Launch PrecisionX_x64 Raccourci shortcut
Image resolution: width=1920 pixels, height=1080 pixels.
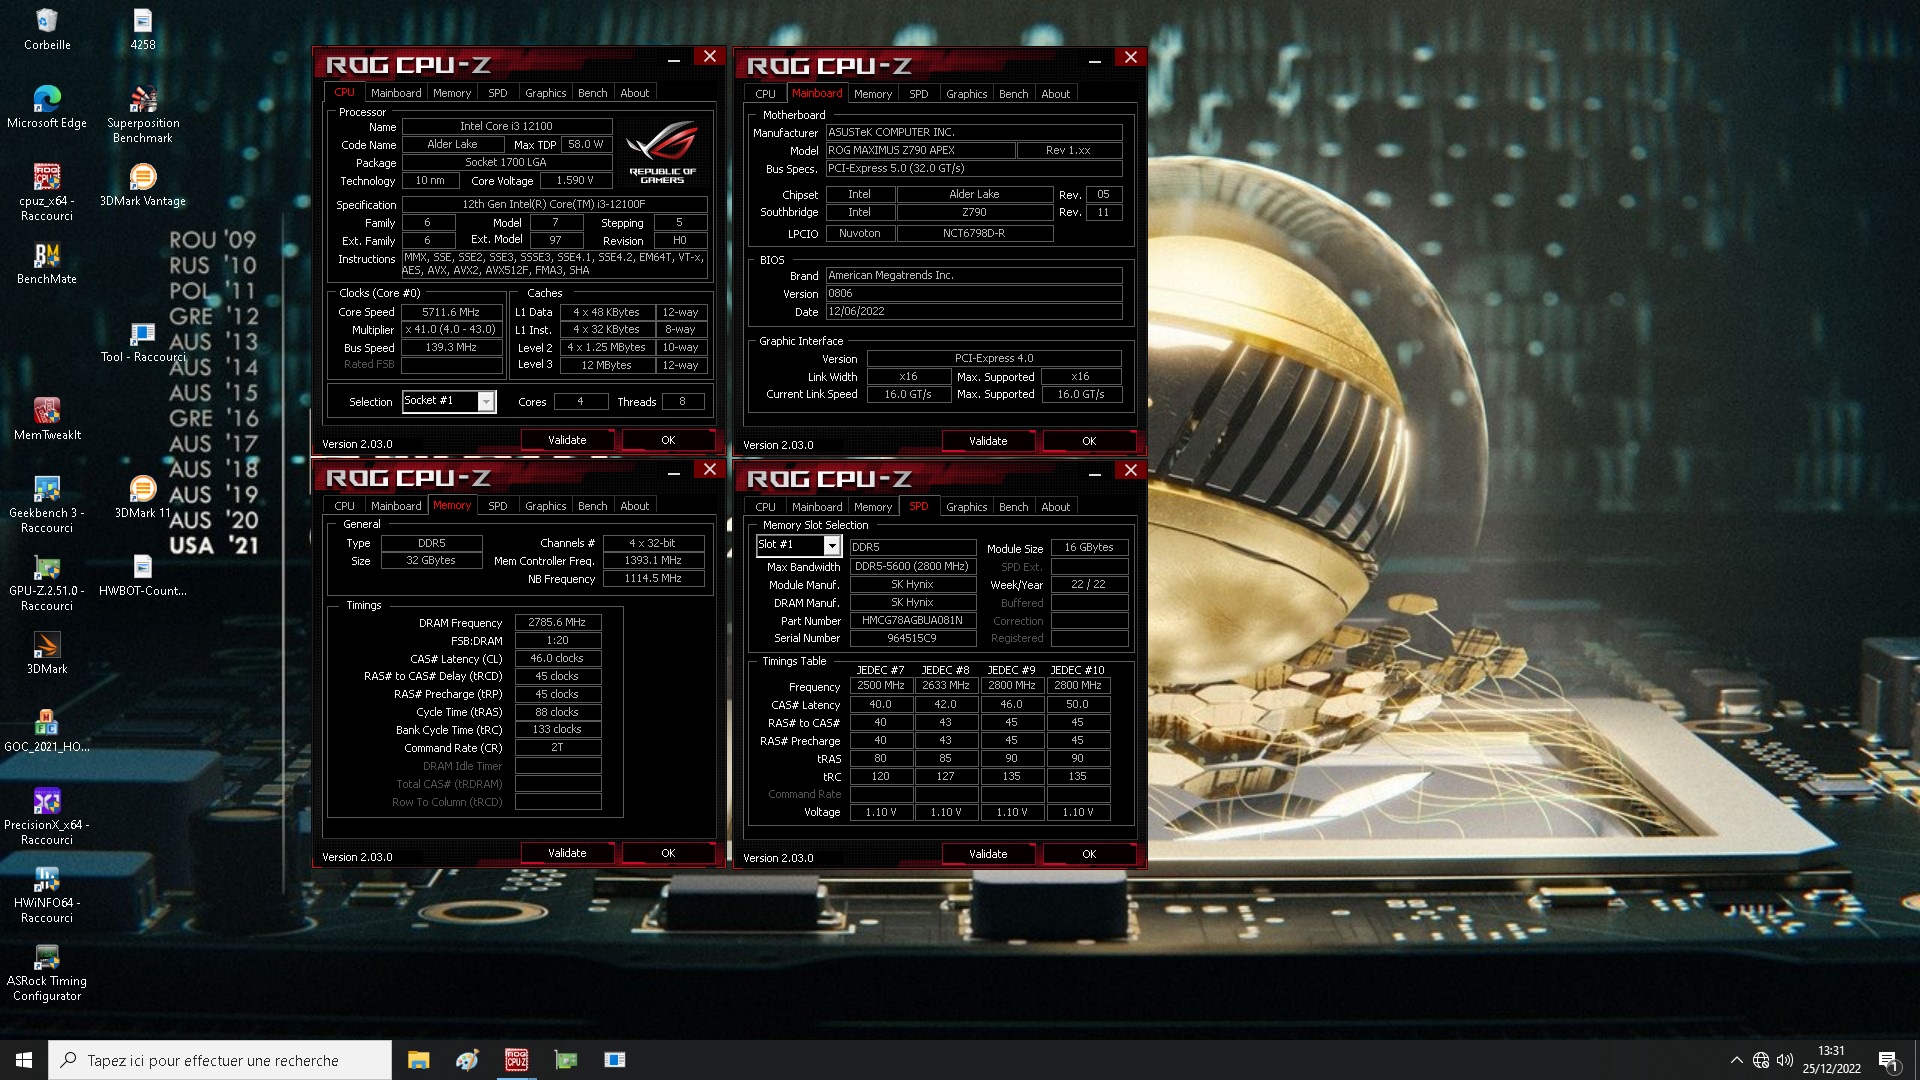(x=47, y=816)
